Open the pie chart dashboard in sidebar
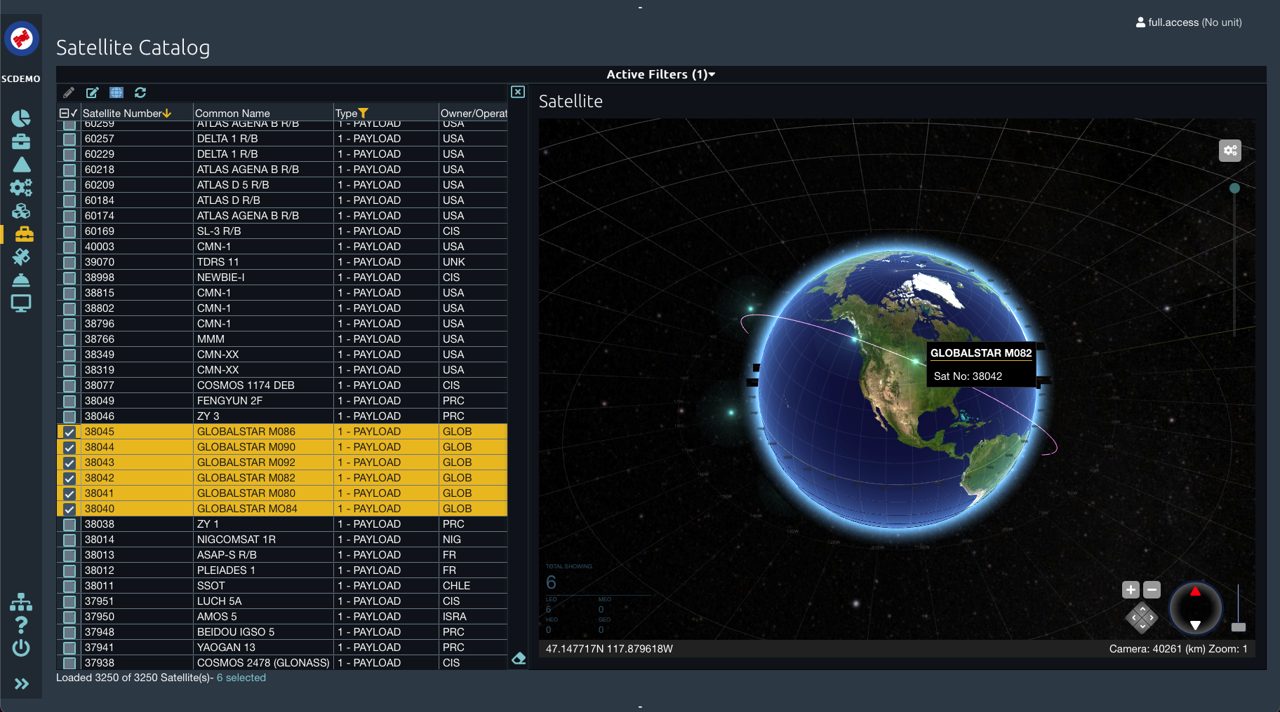The height and width of the screenshot is (712, 1280). 21,119
